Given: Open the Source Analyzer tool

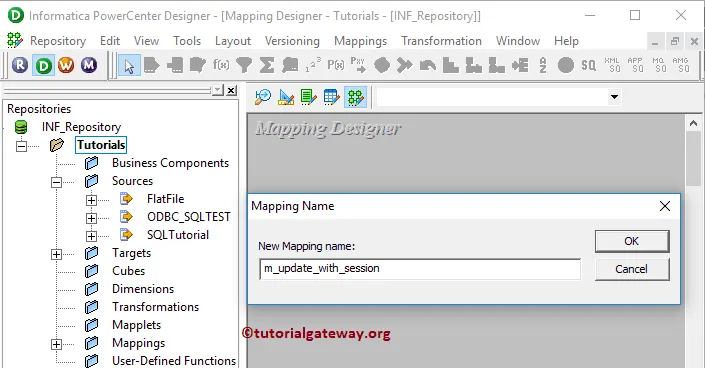Looking at the screenshot, I should point(263,97).
